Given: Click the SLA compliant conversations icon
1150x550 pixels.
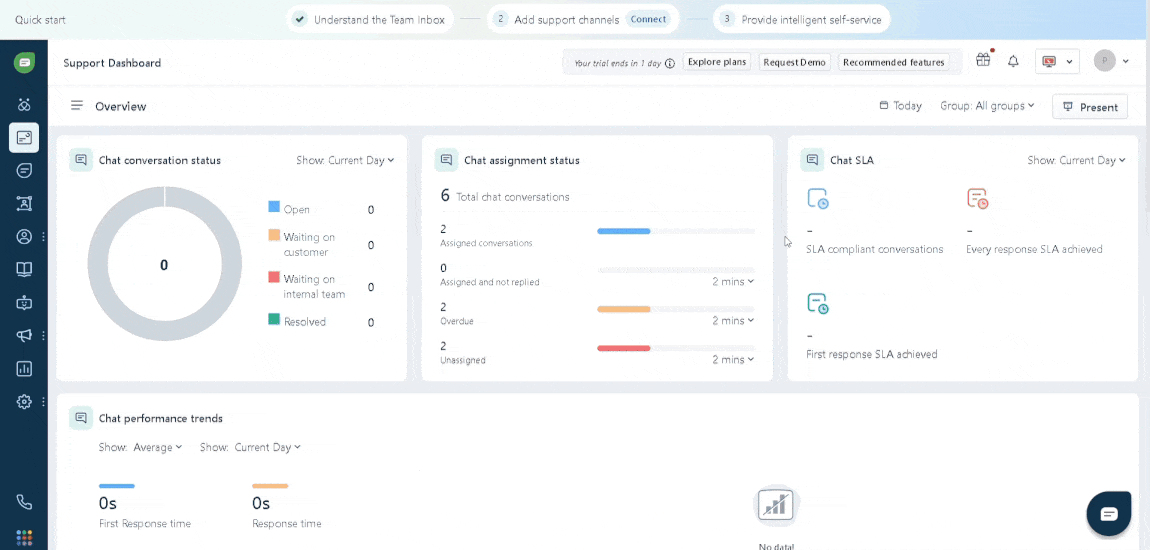Looking at the screenshot, I should [818, 199].
